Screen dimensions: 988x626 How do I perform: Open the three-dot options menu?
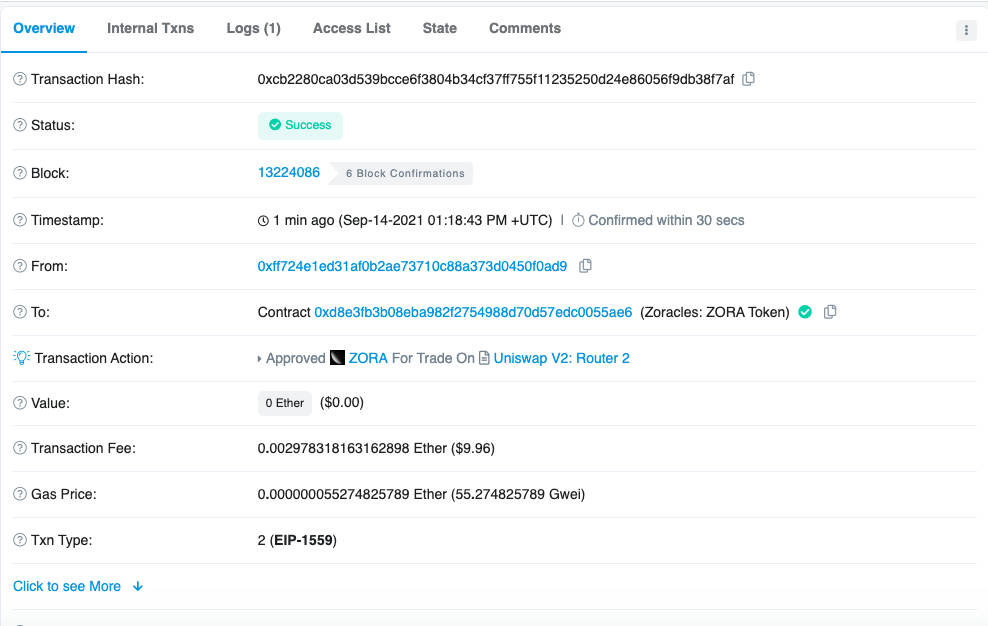pos(966,30)
